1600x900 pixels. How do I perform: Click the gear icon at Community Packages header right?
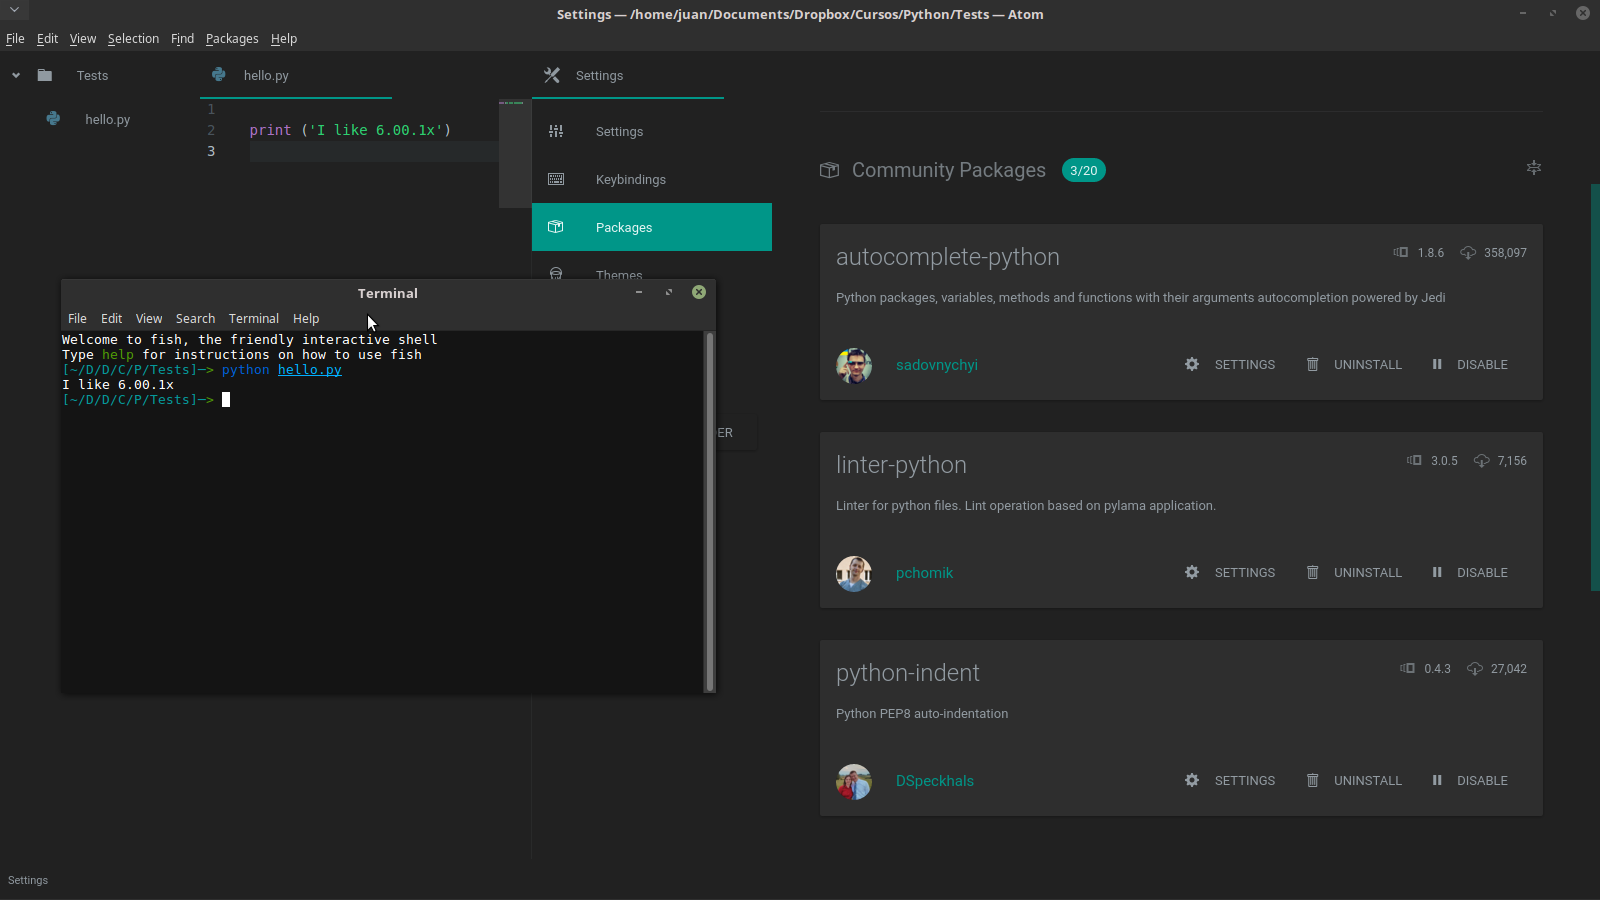tap(1534, 168)
